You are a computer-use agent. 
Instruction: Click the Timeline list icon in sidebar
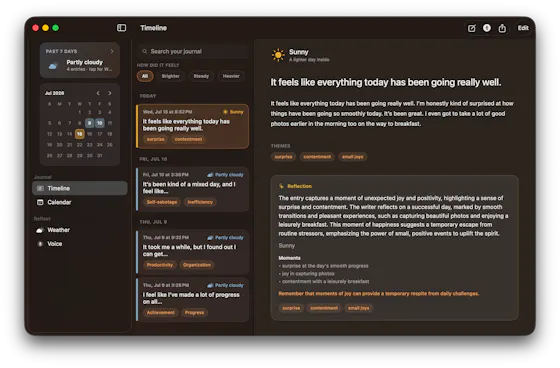click(x=40, y=188)
